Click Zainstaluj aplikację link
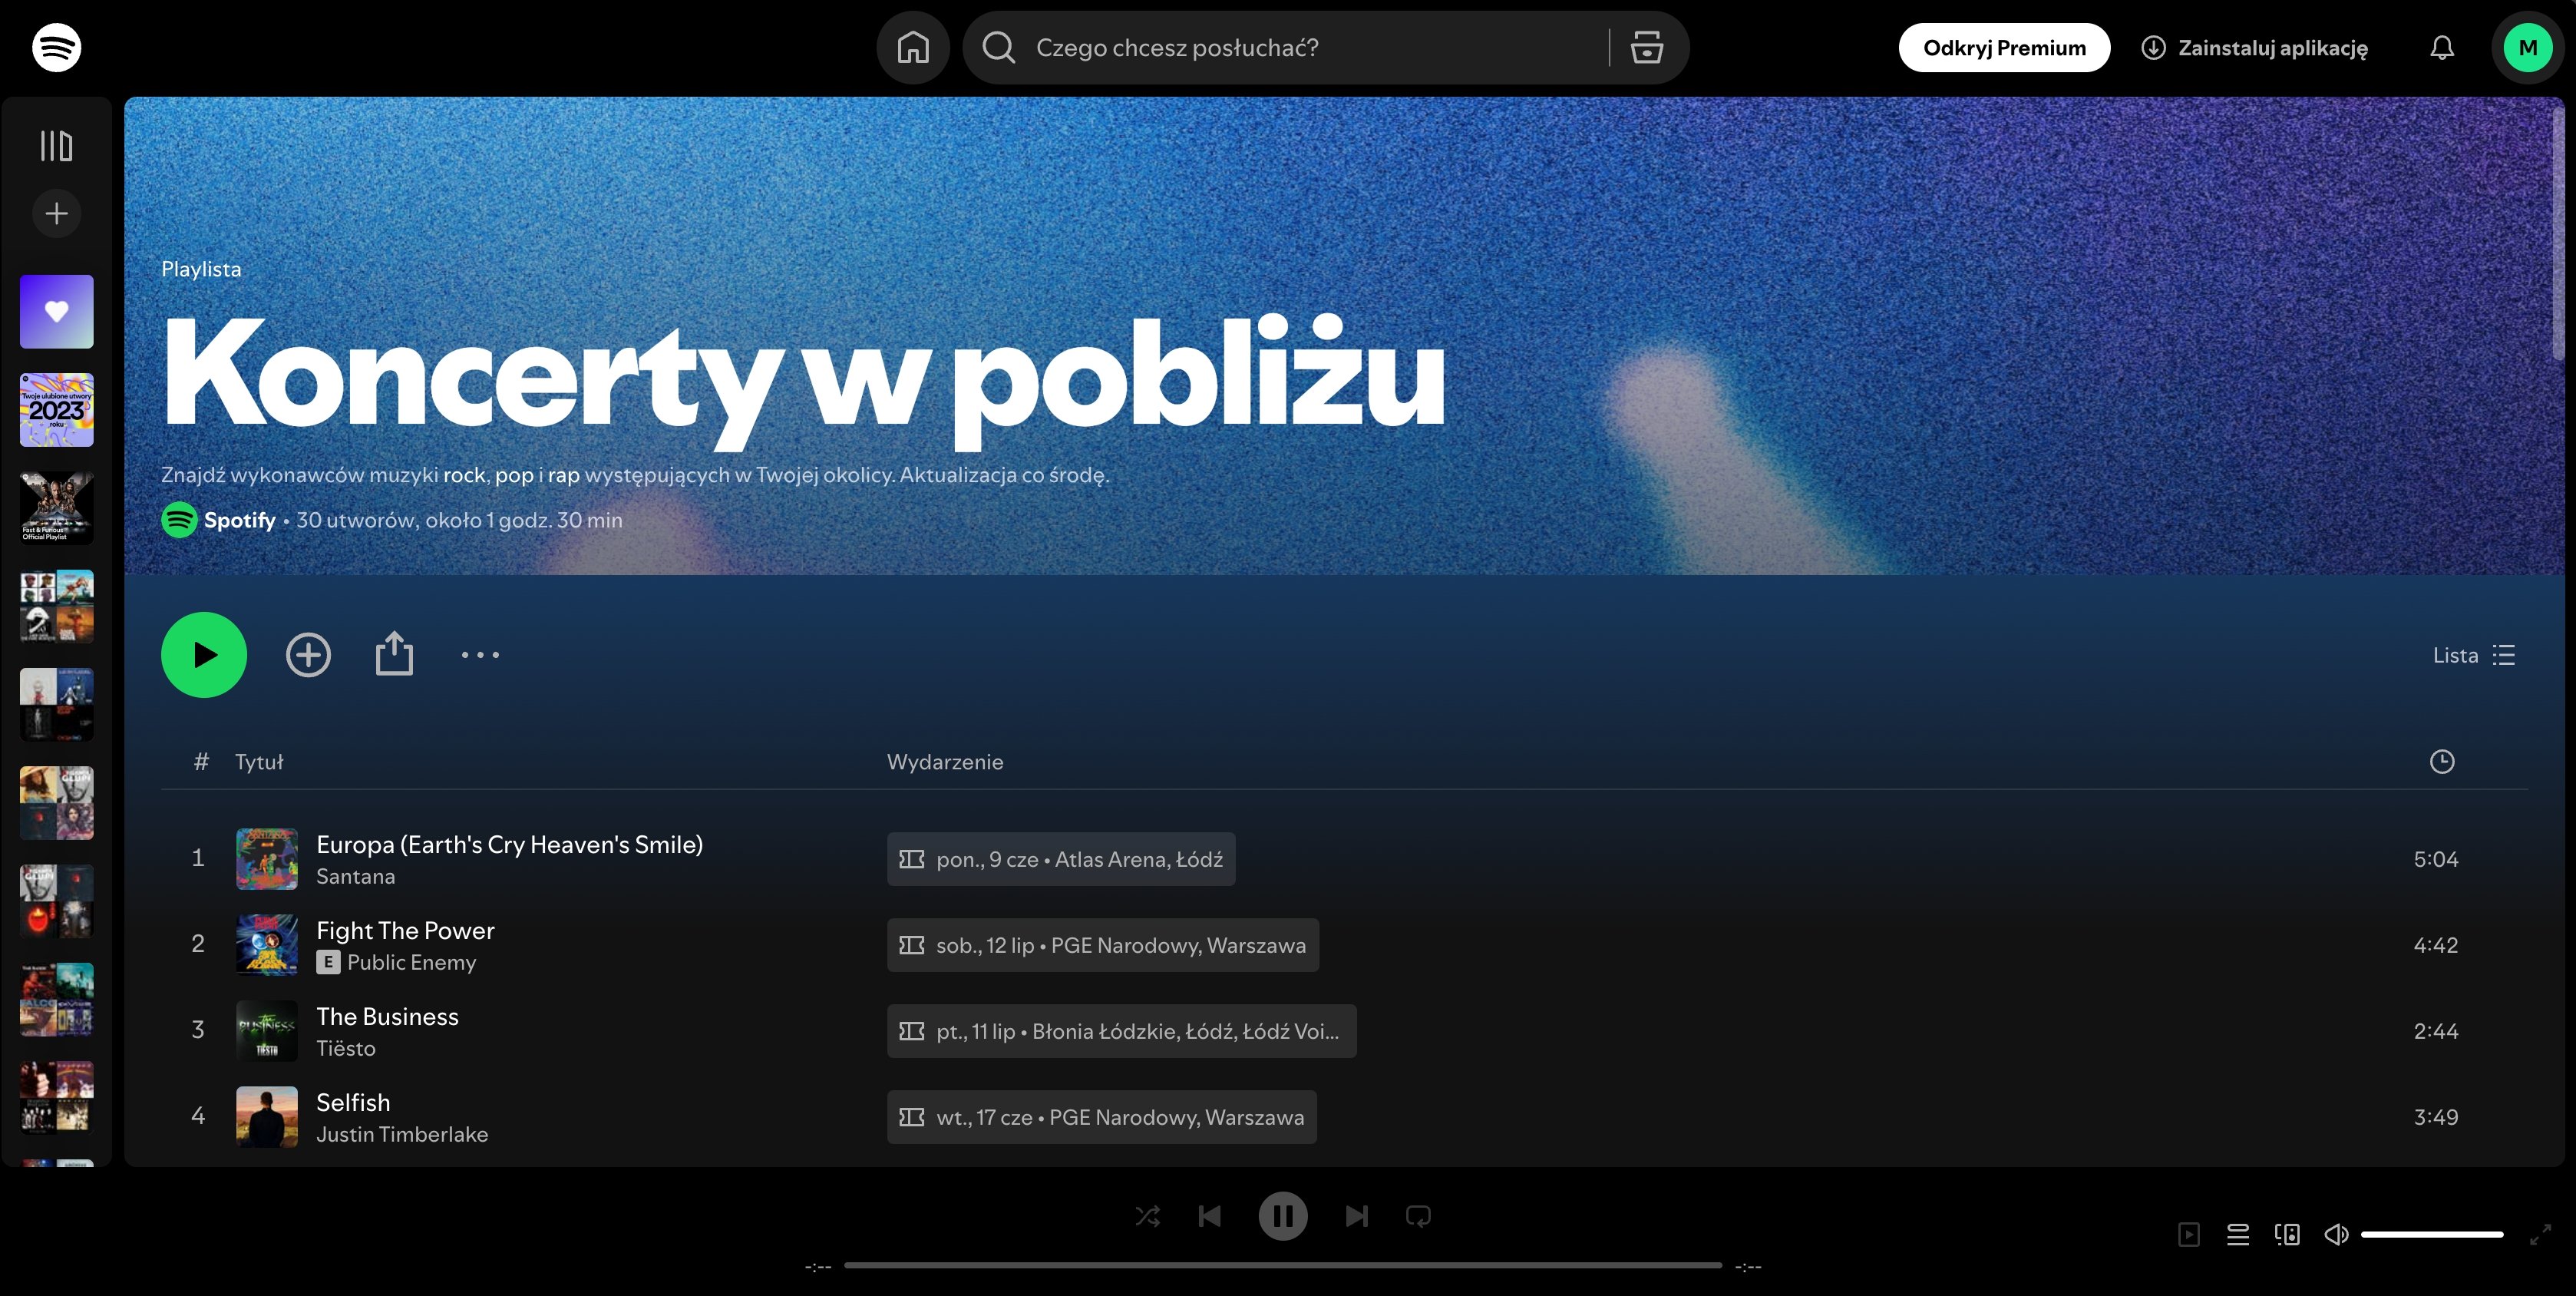This screenshot has width=2576, height=1296. [2254, 47]
